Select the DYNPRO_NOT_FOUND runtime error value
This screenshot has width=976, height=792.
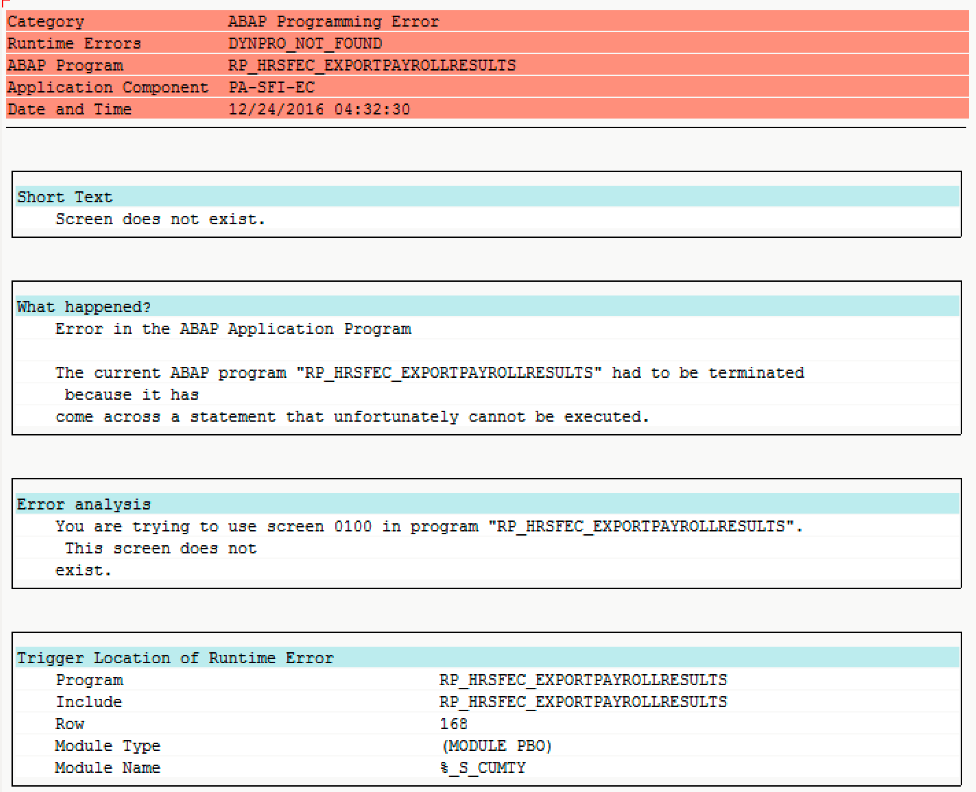tap(305, 44)
